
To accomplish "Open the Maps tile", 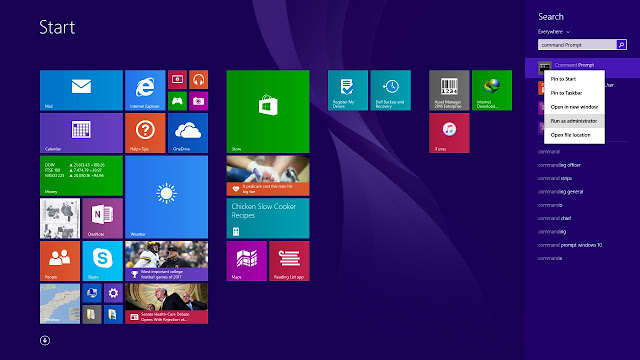I will click(x=247, y=261).
